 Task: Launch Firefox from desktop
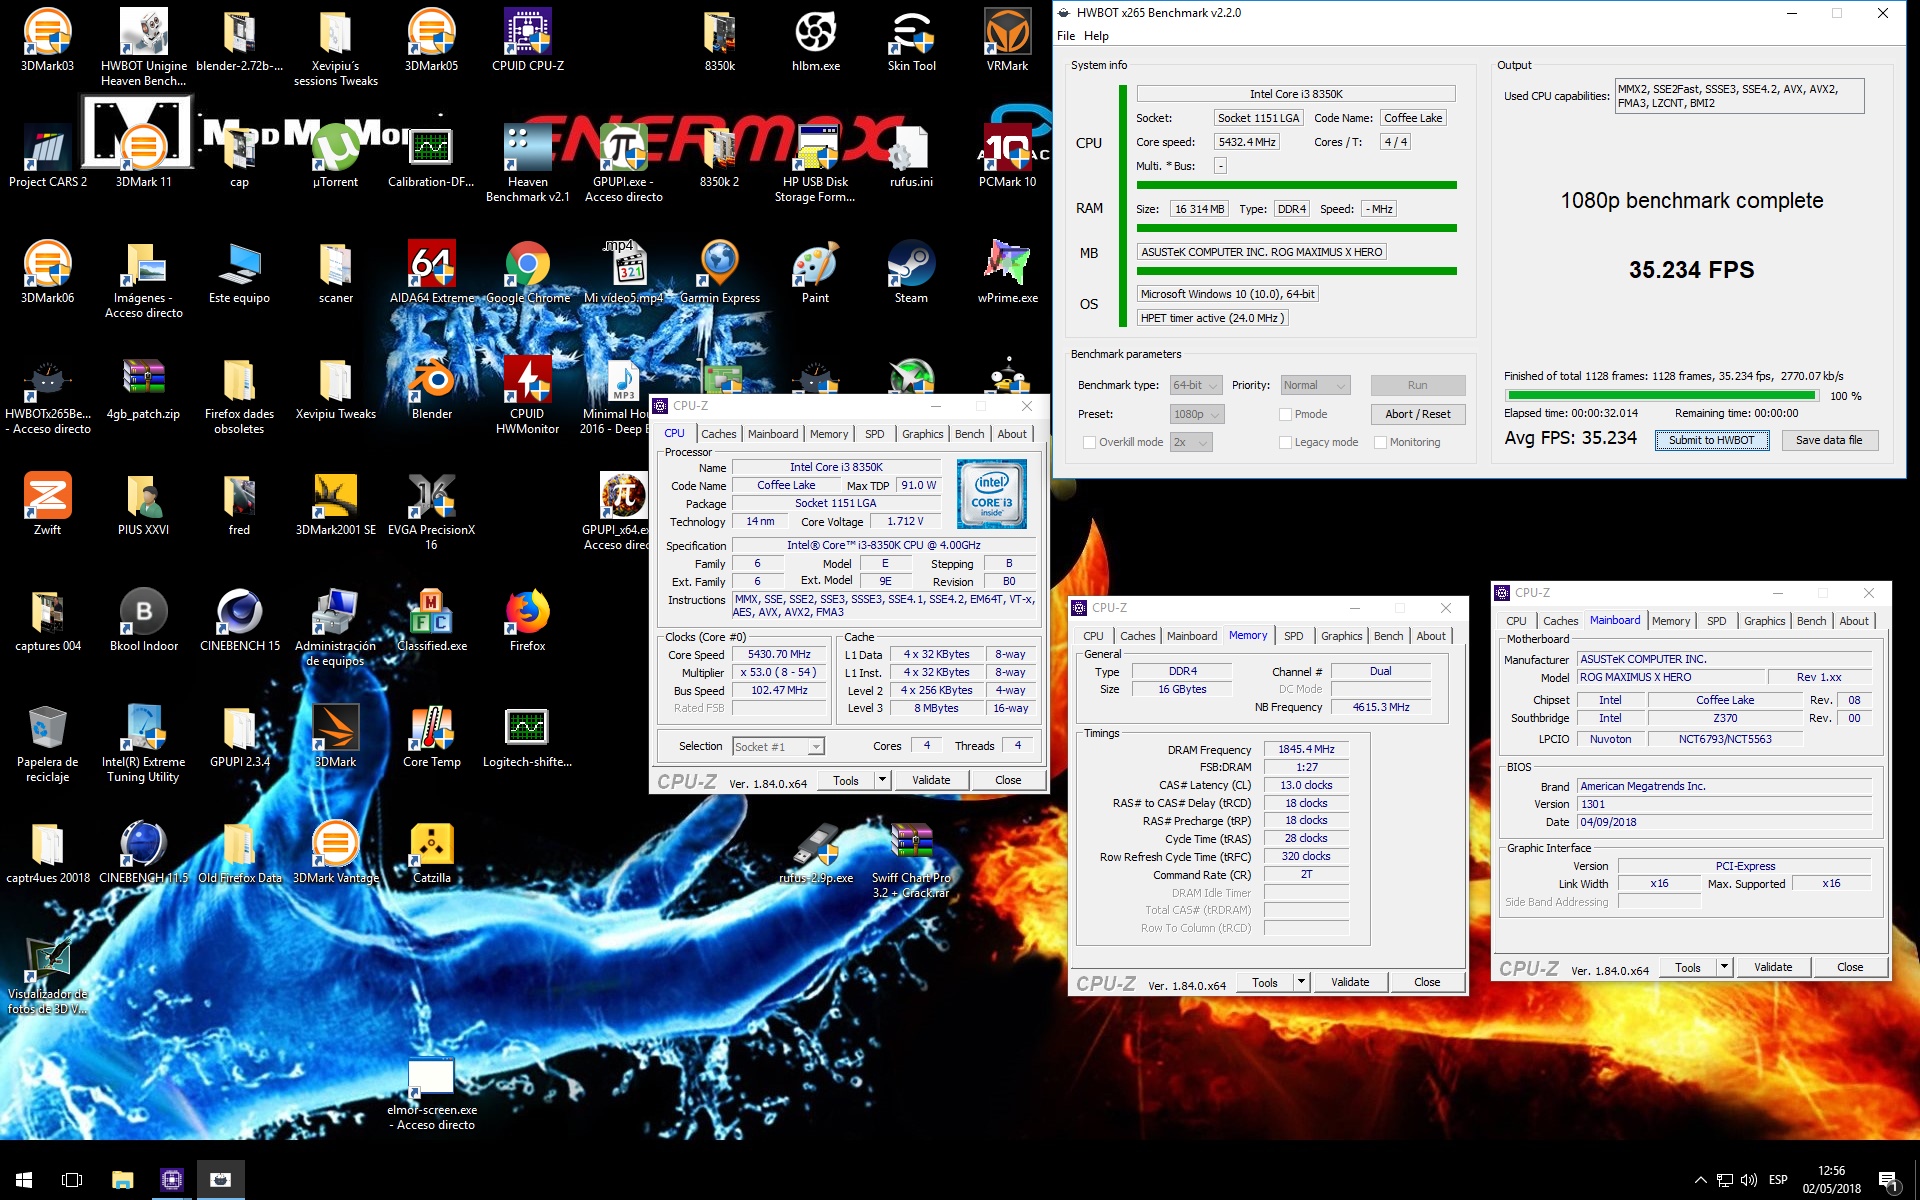527,620
